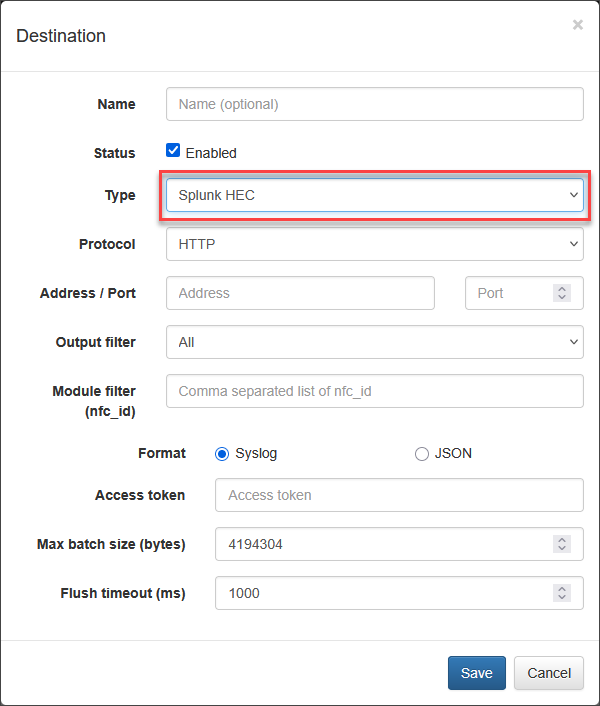Click into the Address input field
The height and width of the screenshot is (706, 600).
coord(300,293)
